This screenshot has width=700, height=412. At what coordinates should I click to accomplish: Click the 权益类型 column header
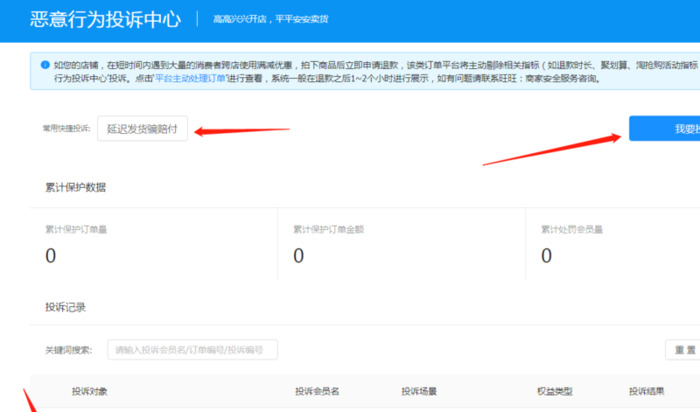pos(555,391)
